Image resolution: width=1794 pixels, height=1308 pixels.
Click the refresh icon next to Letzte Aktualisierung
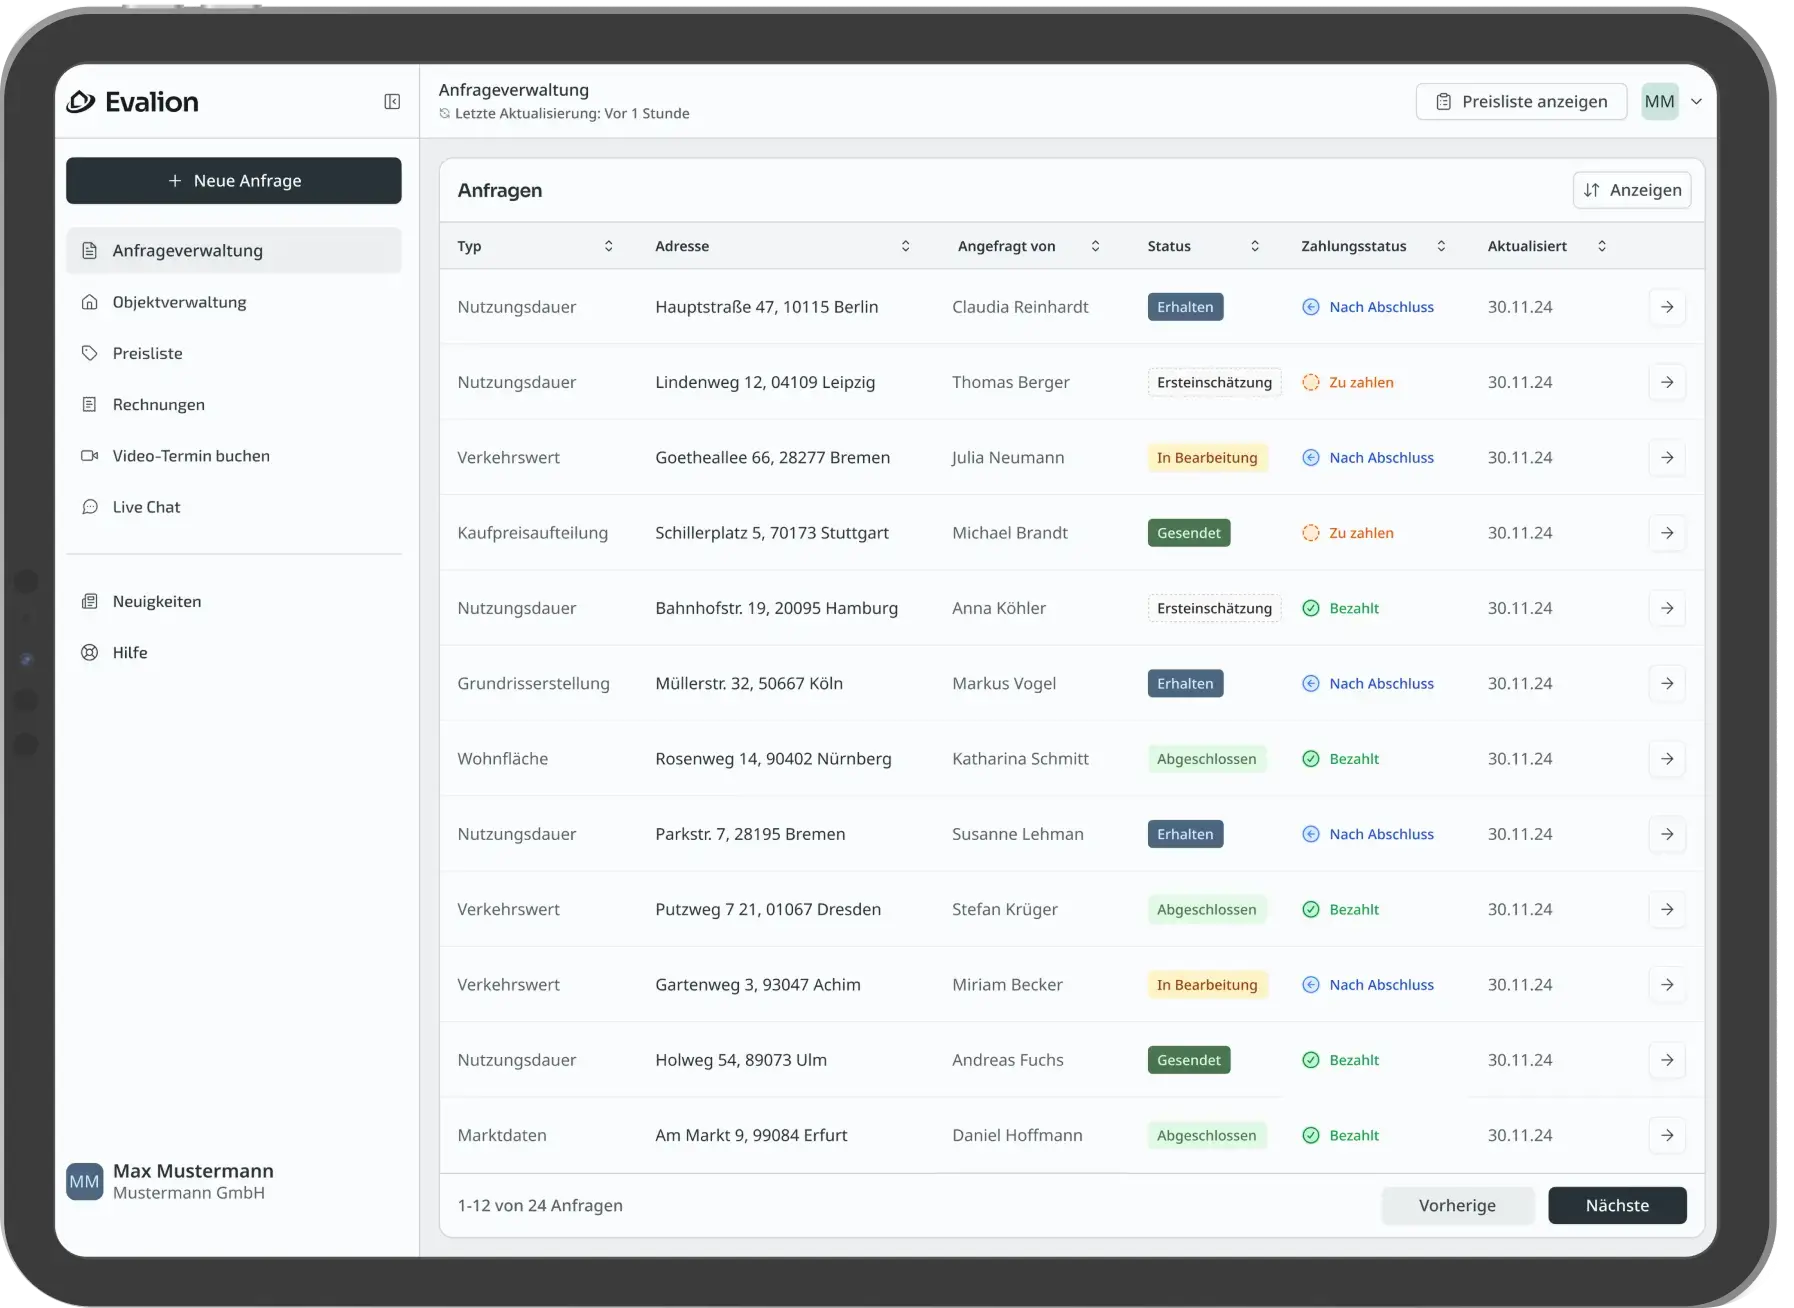[x=443, y=113]
